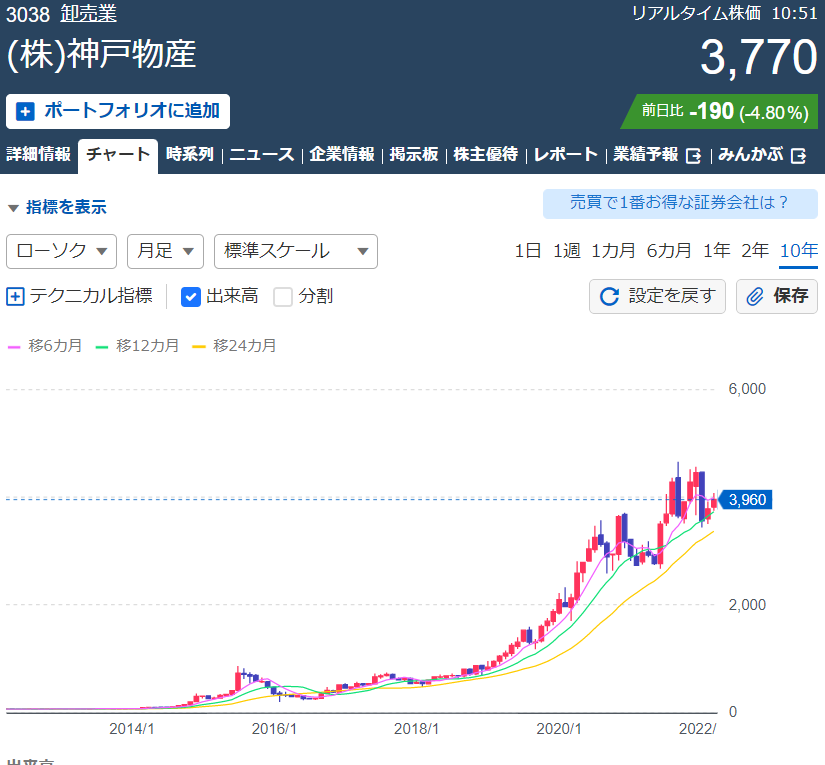The image size is (825, 765).
Task: Open the 月足 interval dropdown
Action: 165,251
